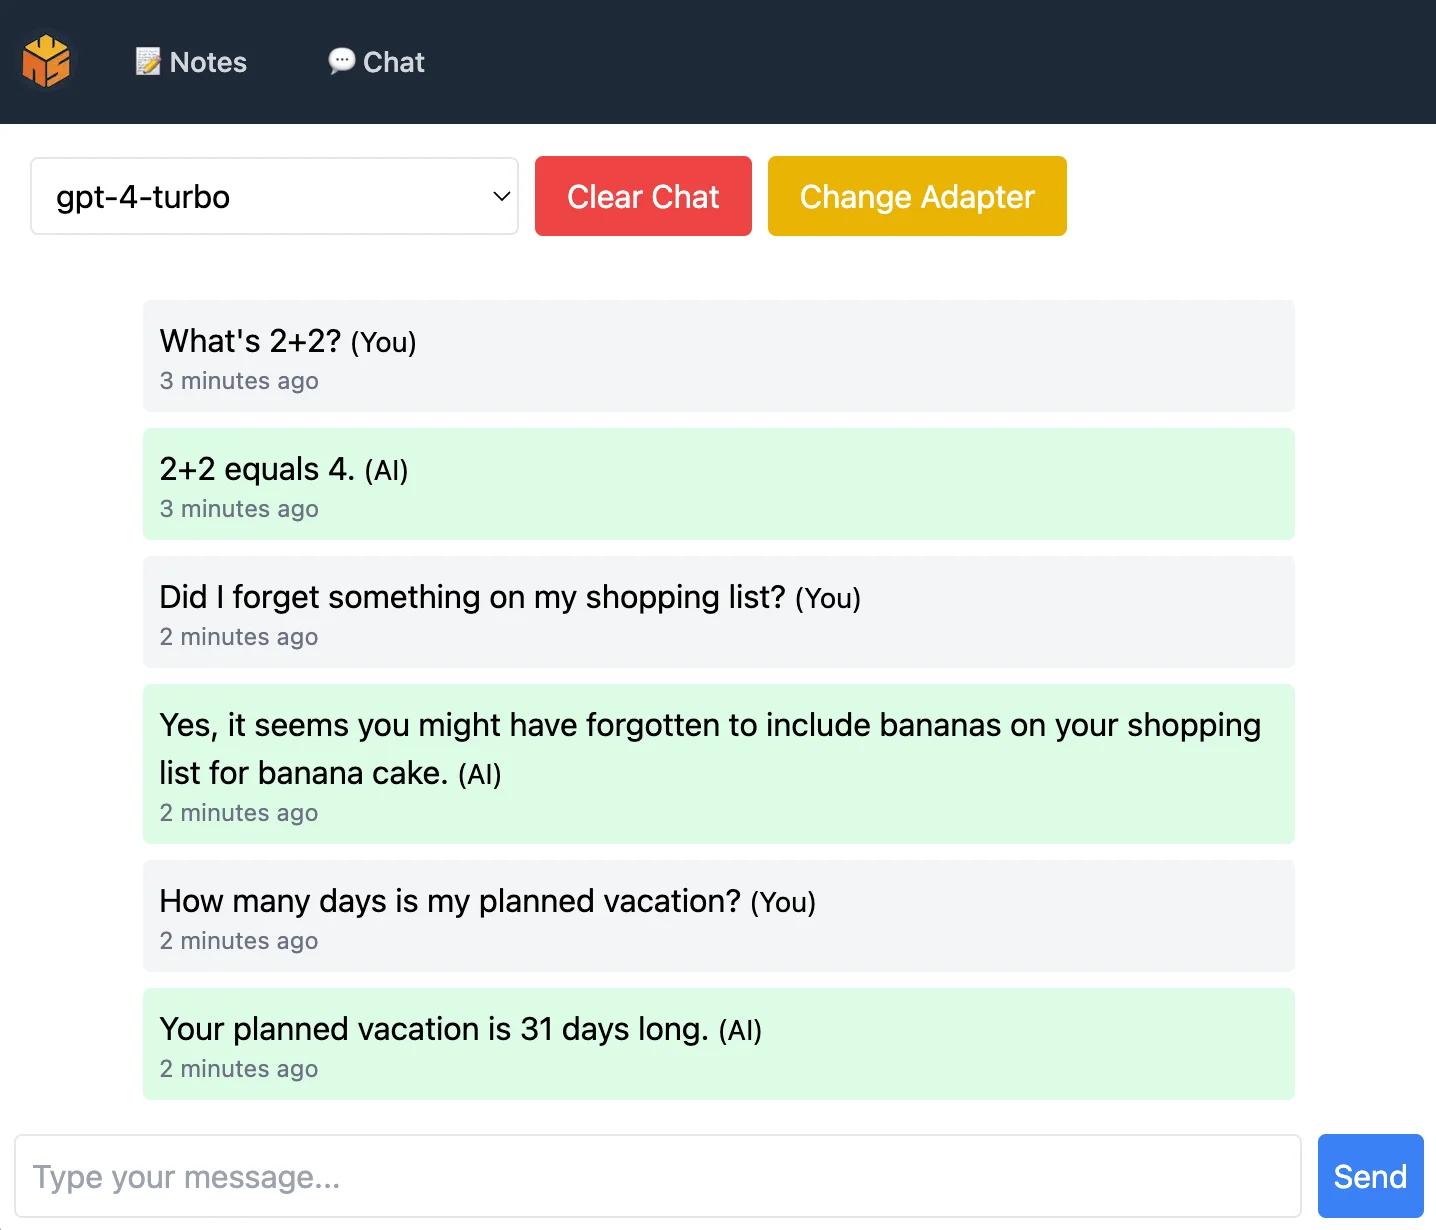Screen dimensions: 1436x1230
Task: Expand the model list showing gpt-4-turbo
Action: click(x=274, y=196)
